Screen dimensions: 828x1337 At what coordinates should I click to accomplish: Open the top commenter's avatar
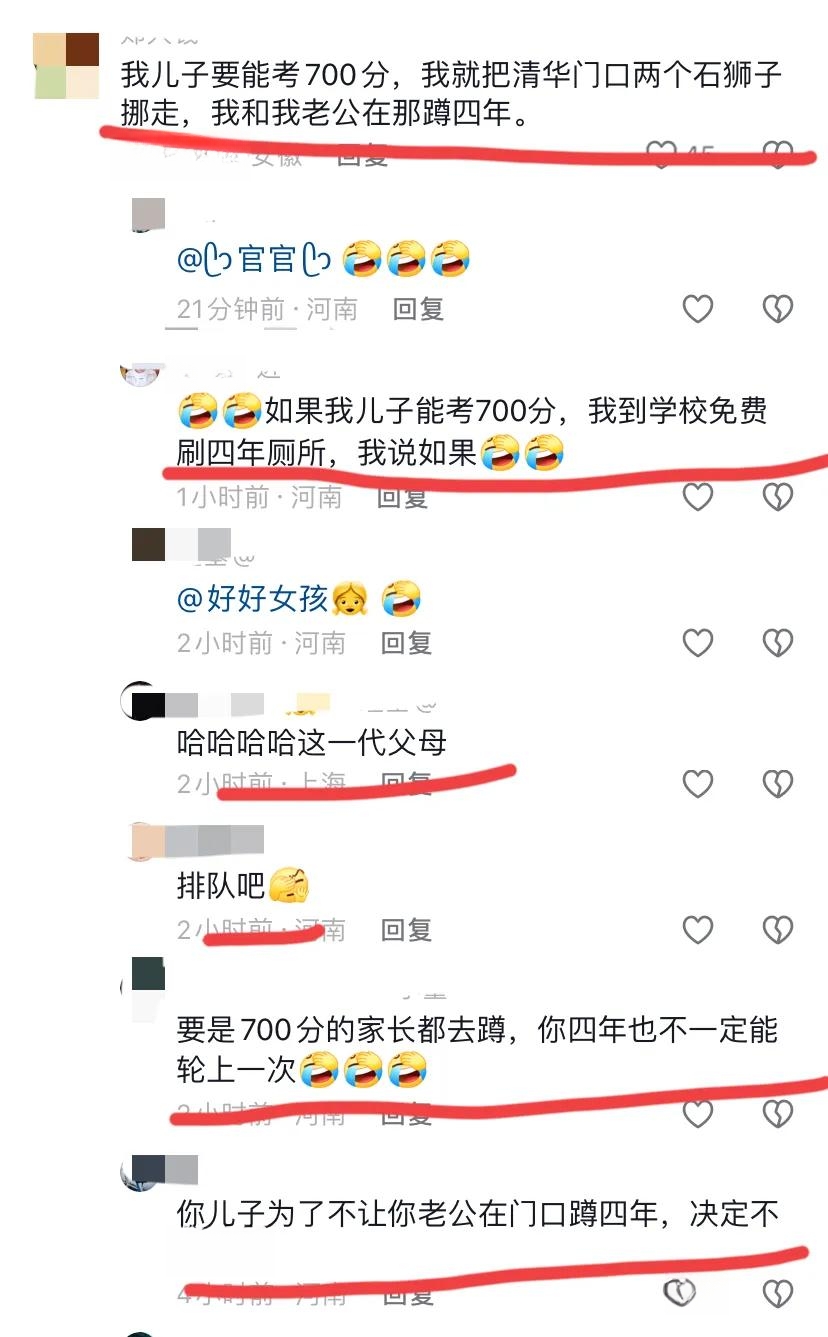pos(66,65)
